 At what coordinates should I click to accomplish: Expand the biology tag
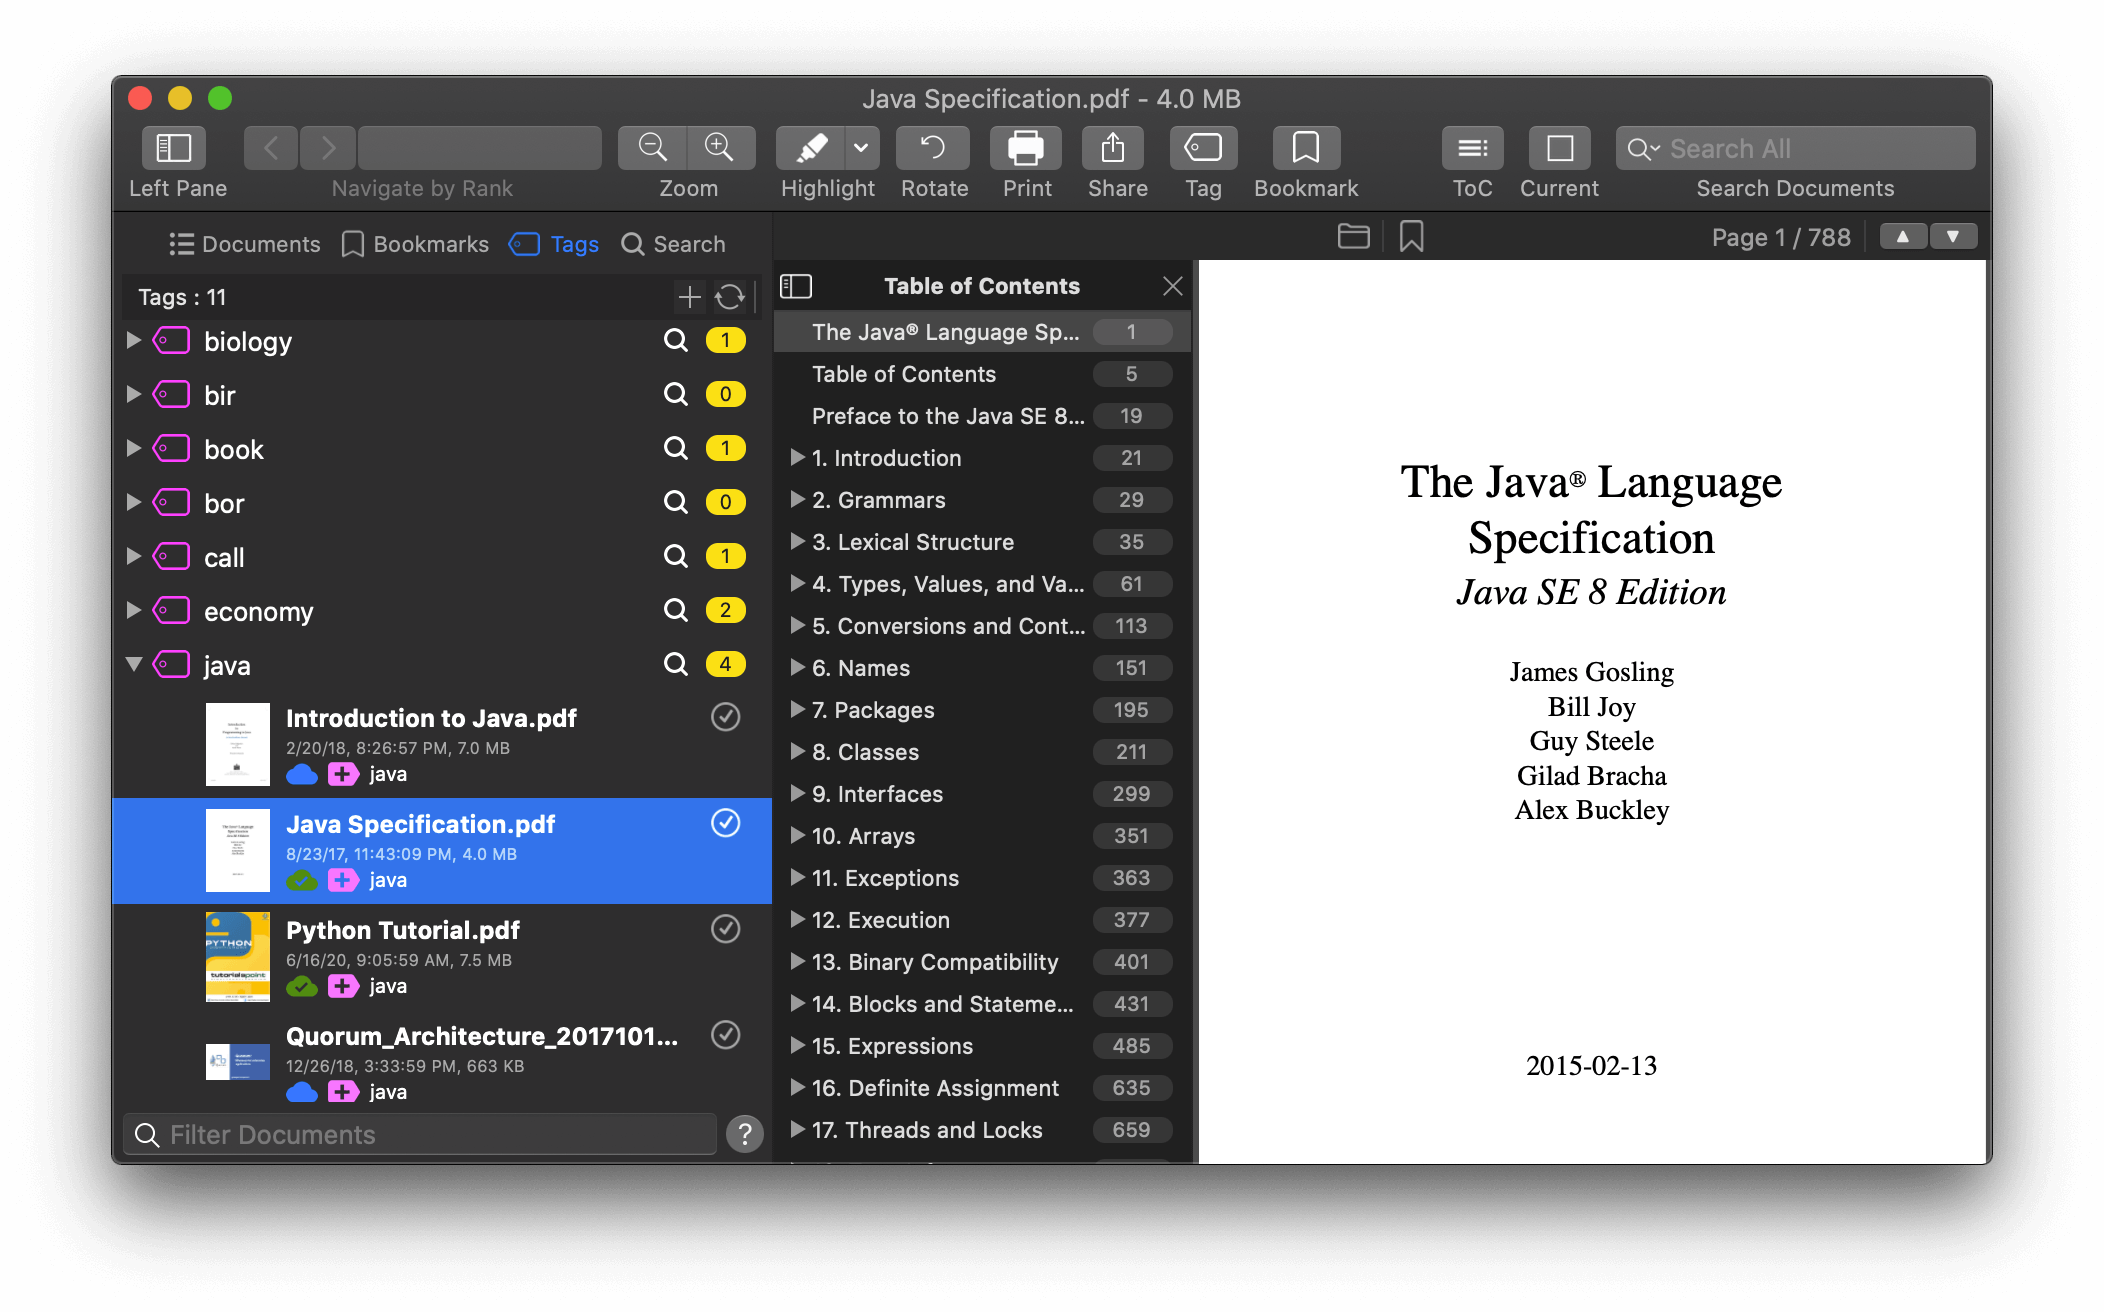[x=133, y=341]
